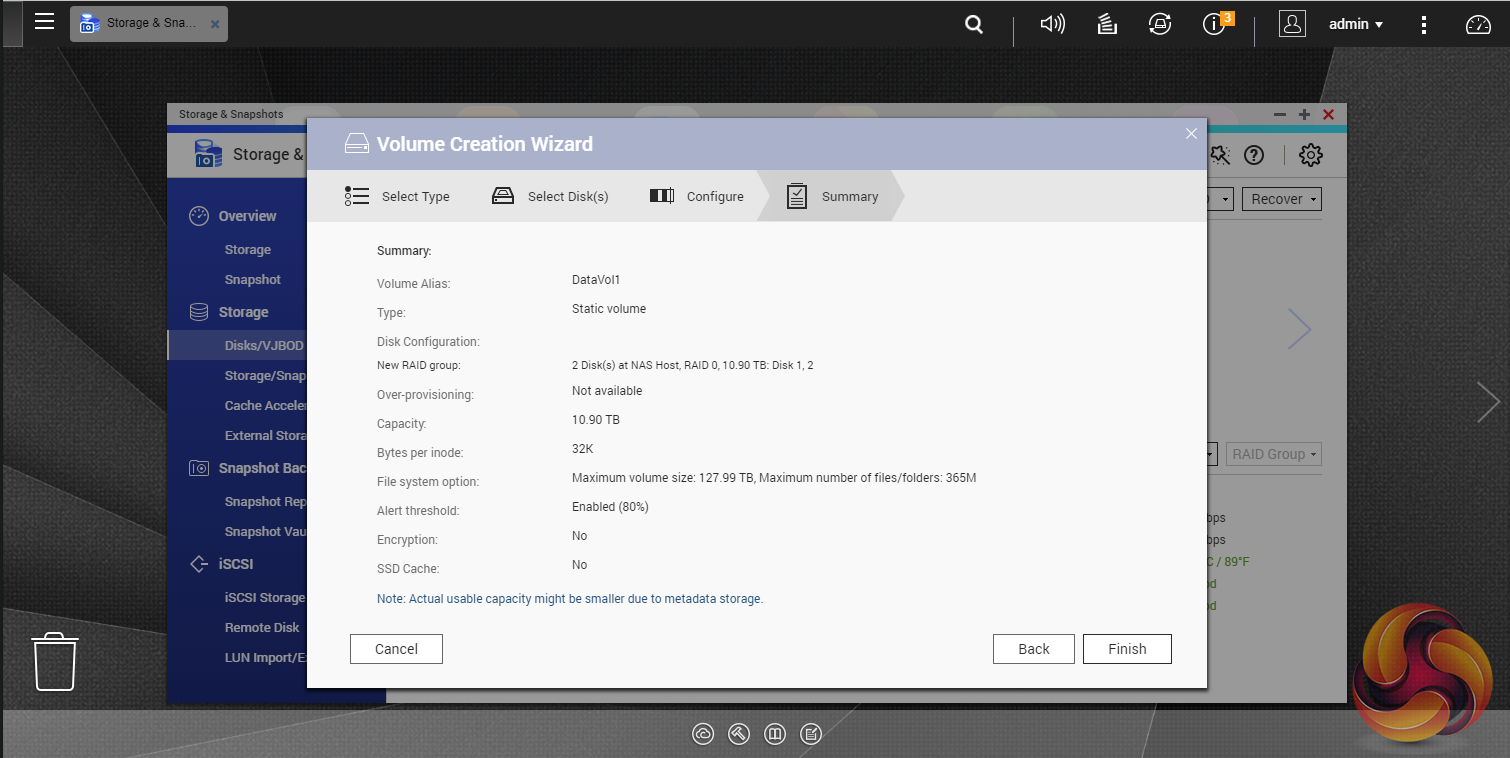This screenshot has width=1510, height=758.
Task: Cancel the Volume Creation Wizard
Action: [x=396, y=649]
